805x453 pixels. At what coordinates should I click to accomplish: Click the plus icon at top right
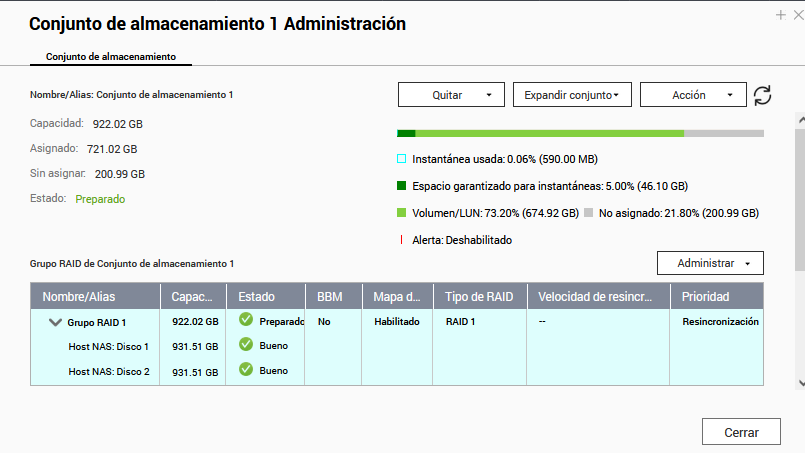point(781,15)
